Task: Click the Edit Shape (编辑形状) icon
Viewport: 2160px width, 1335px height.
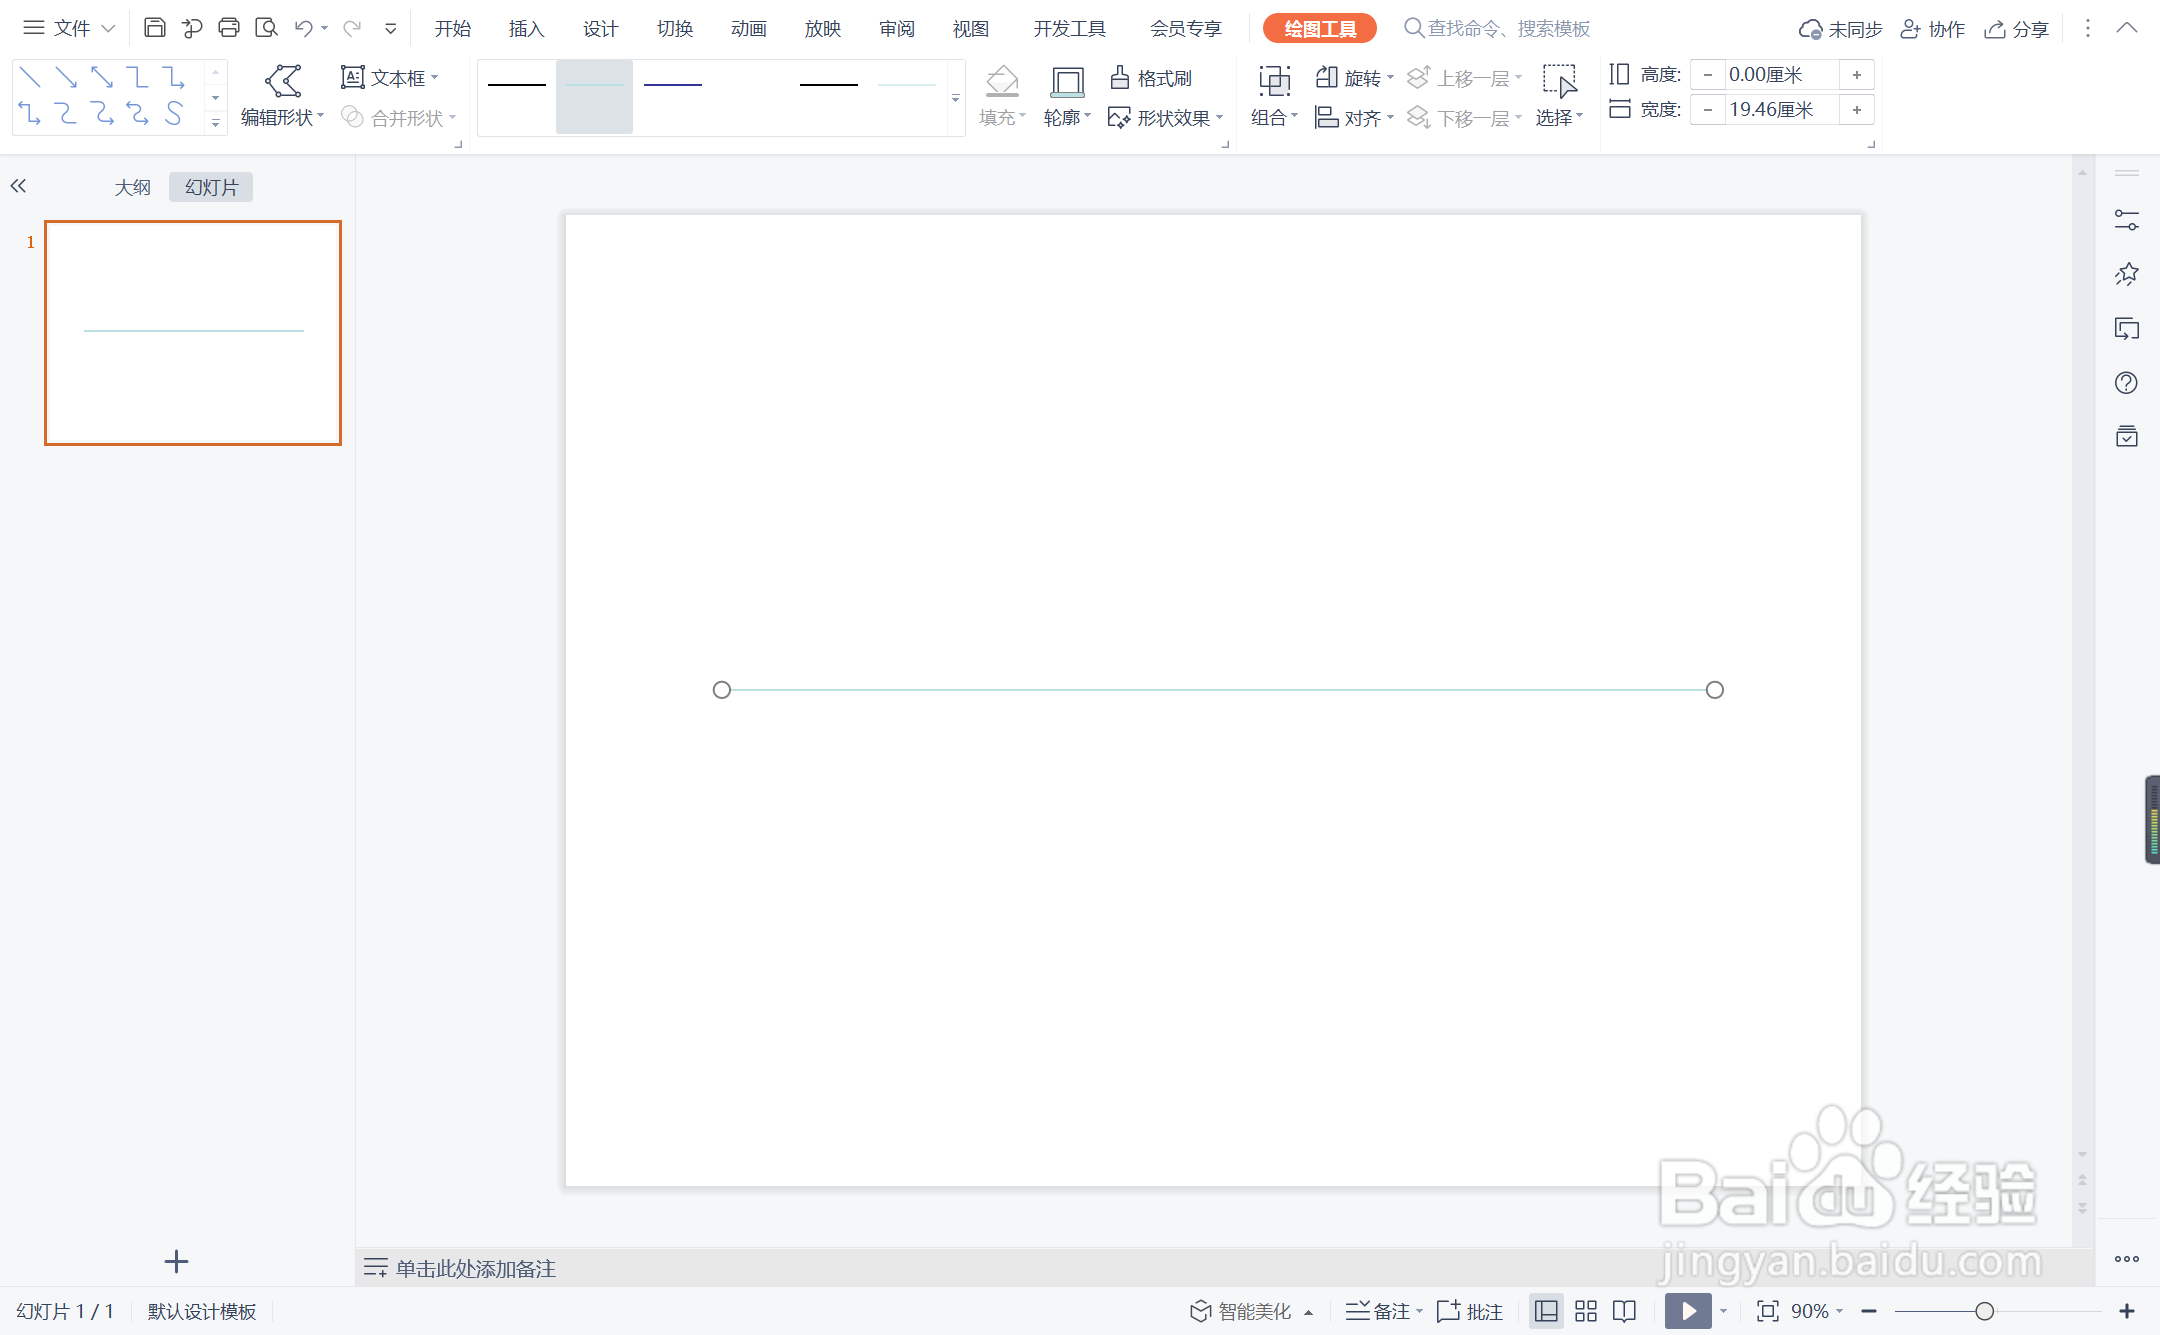Action: pos(283,81)
